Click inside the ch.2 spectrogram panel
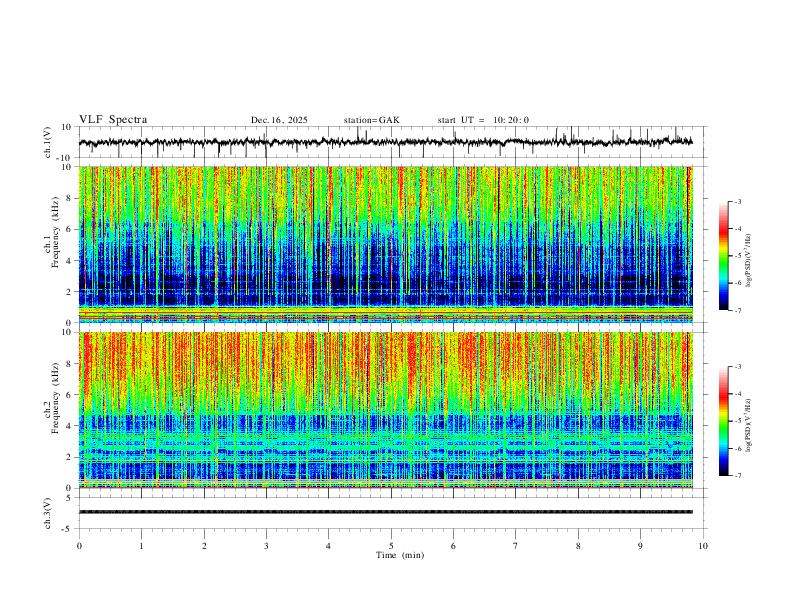This screenshot has width=792, height=612. pos(386,410)
